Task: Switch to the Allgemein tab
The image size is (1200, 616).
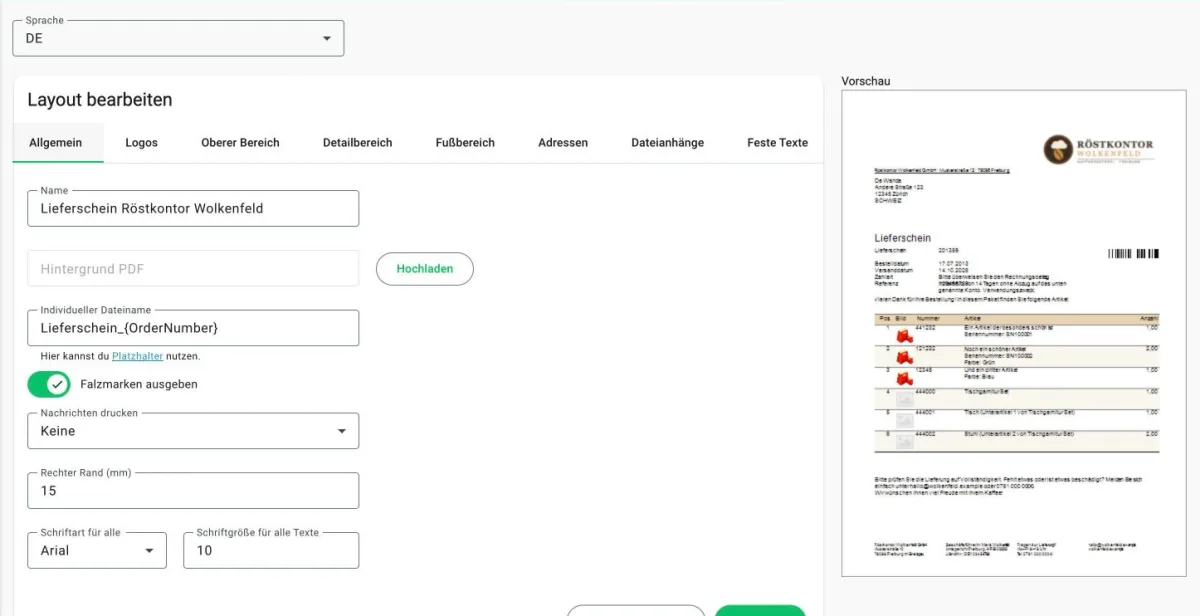Action: pos(56,142)
